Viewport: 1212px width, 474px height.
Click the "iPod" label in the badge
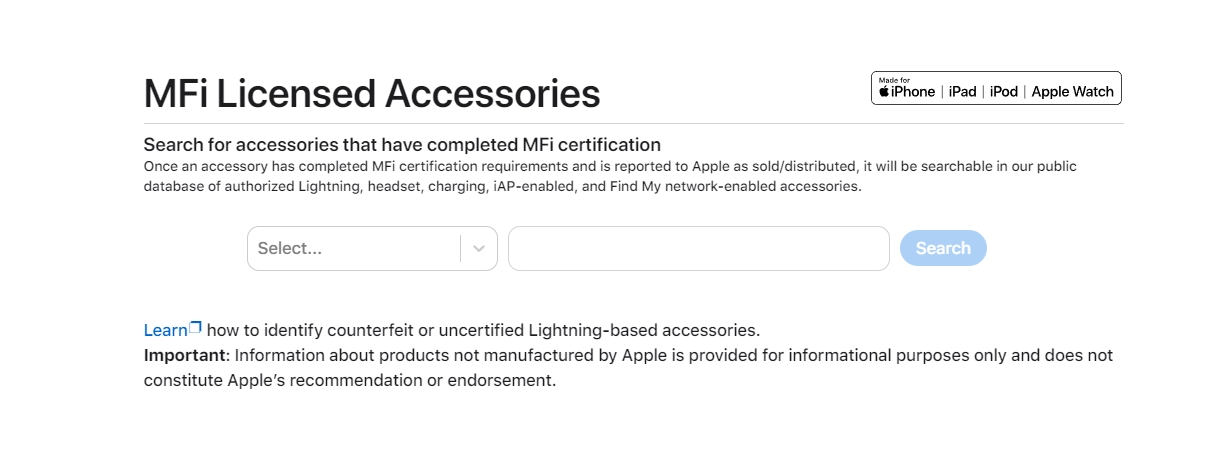[1003, 92]
